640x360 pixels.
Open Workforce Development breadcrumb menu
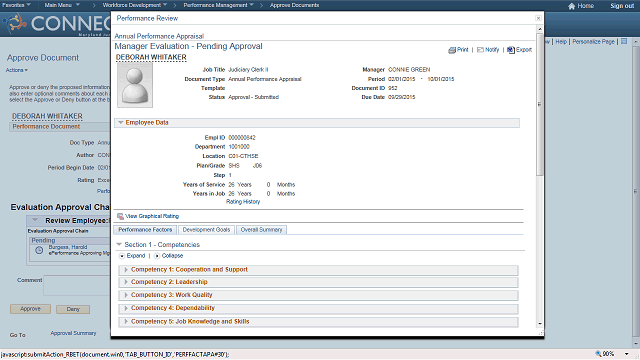135,5
